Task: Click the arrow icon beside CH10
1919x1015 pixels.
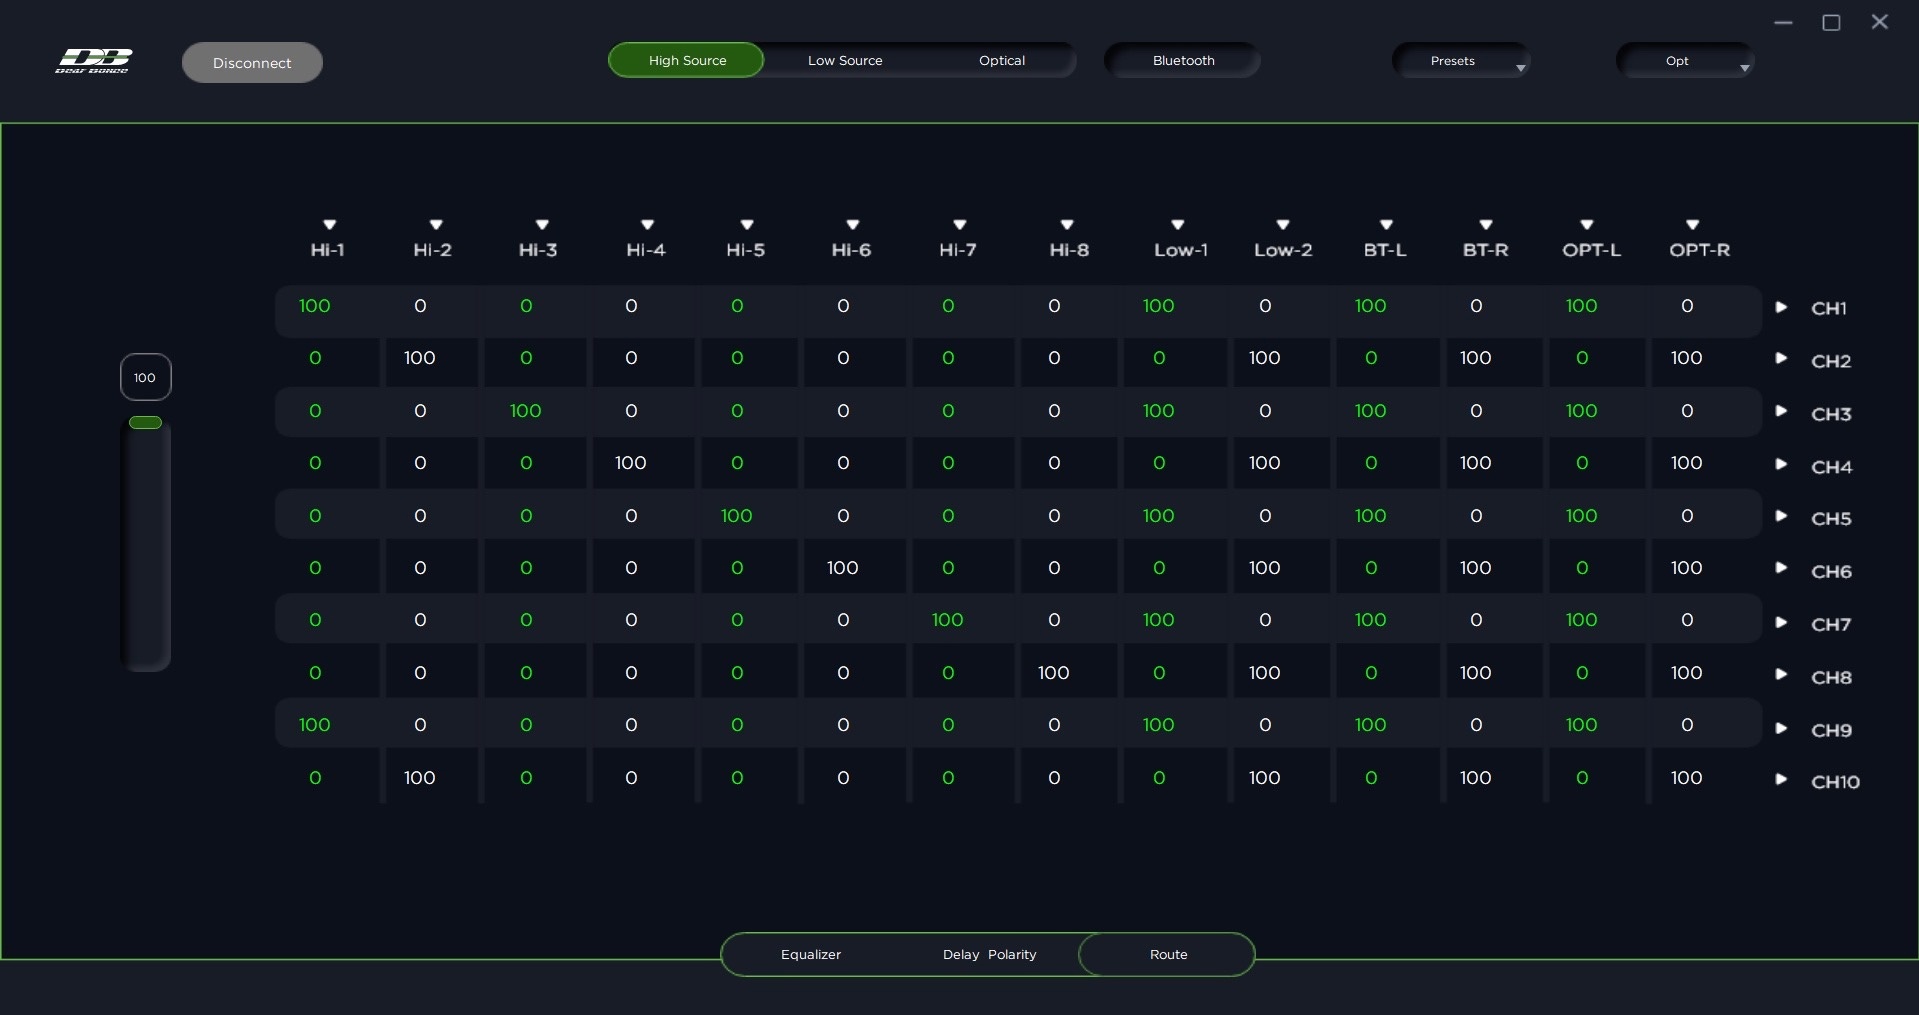Action: pos(1781,779)
